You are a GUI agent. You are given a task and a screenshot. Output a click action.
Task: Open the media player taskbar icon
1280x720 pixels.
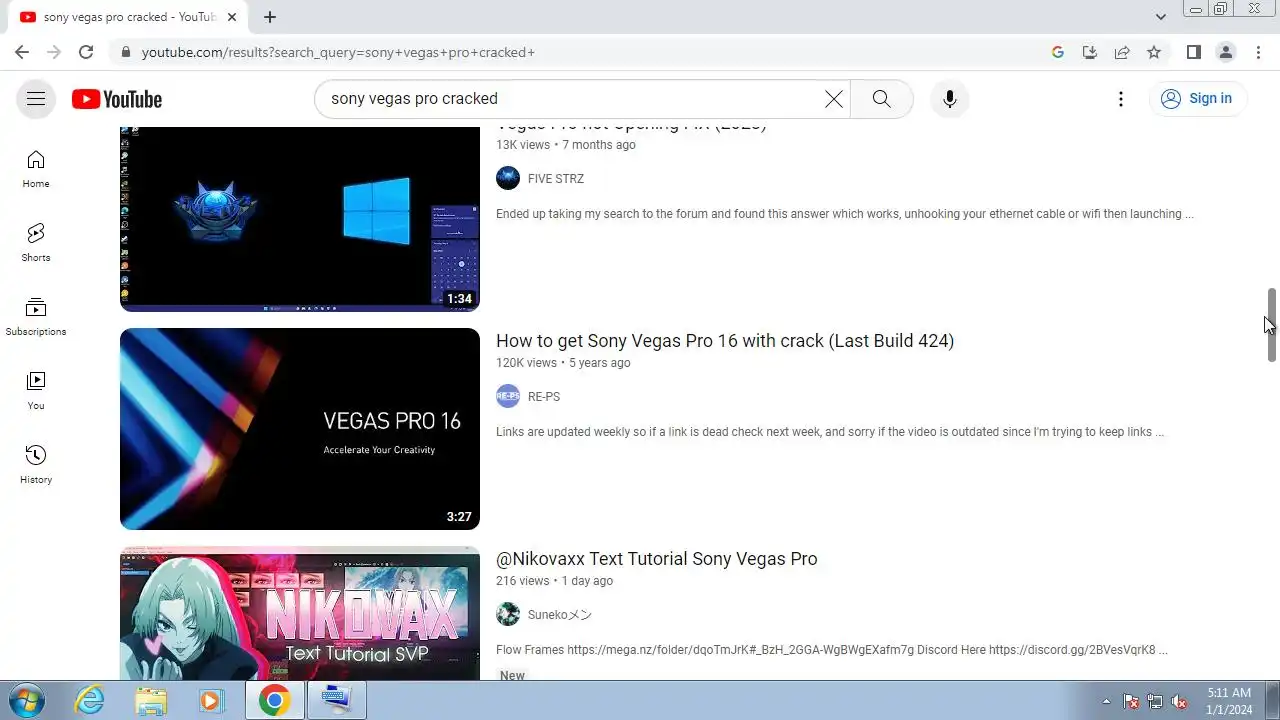point(210,701)
